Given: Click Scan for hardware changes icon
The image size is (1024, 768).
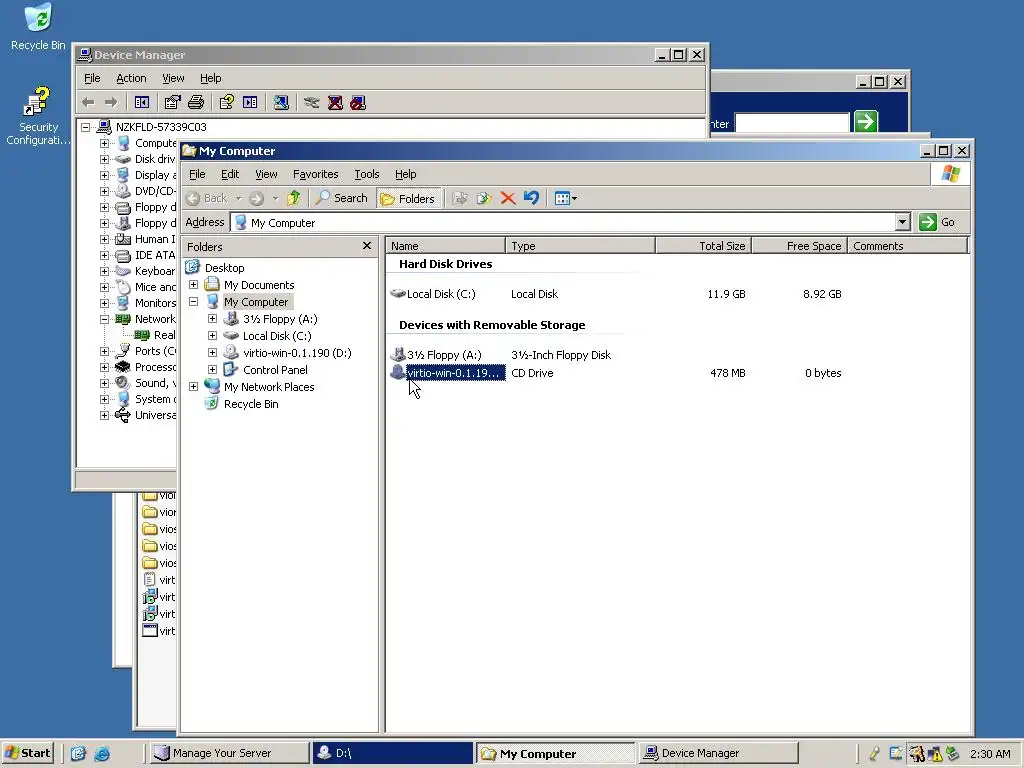Looking at the screenshot, I should coord(281,103).
